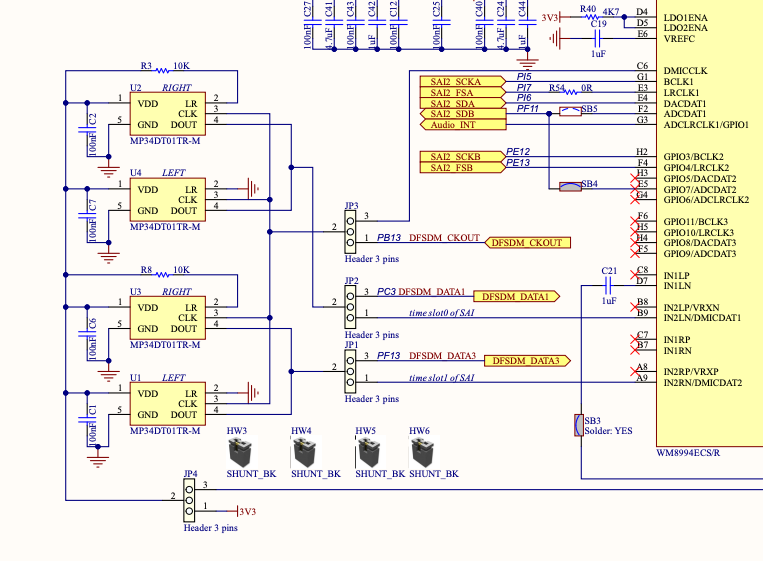
Task: Click the IN2RN/DMICDAT2 pin name
Action: pyautogui.click(x=703, y=382)
